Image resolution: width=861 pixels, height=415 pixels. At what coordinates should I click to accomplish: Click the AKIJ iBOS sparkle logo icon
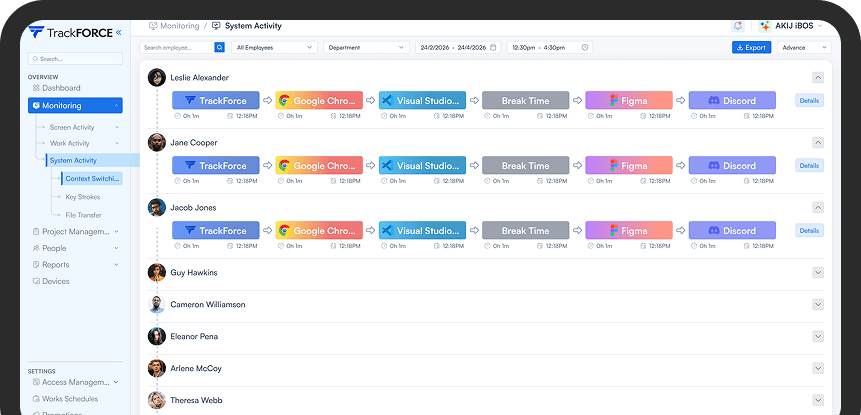click(x=765, y=26)
